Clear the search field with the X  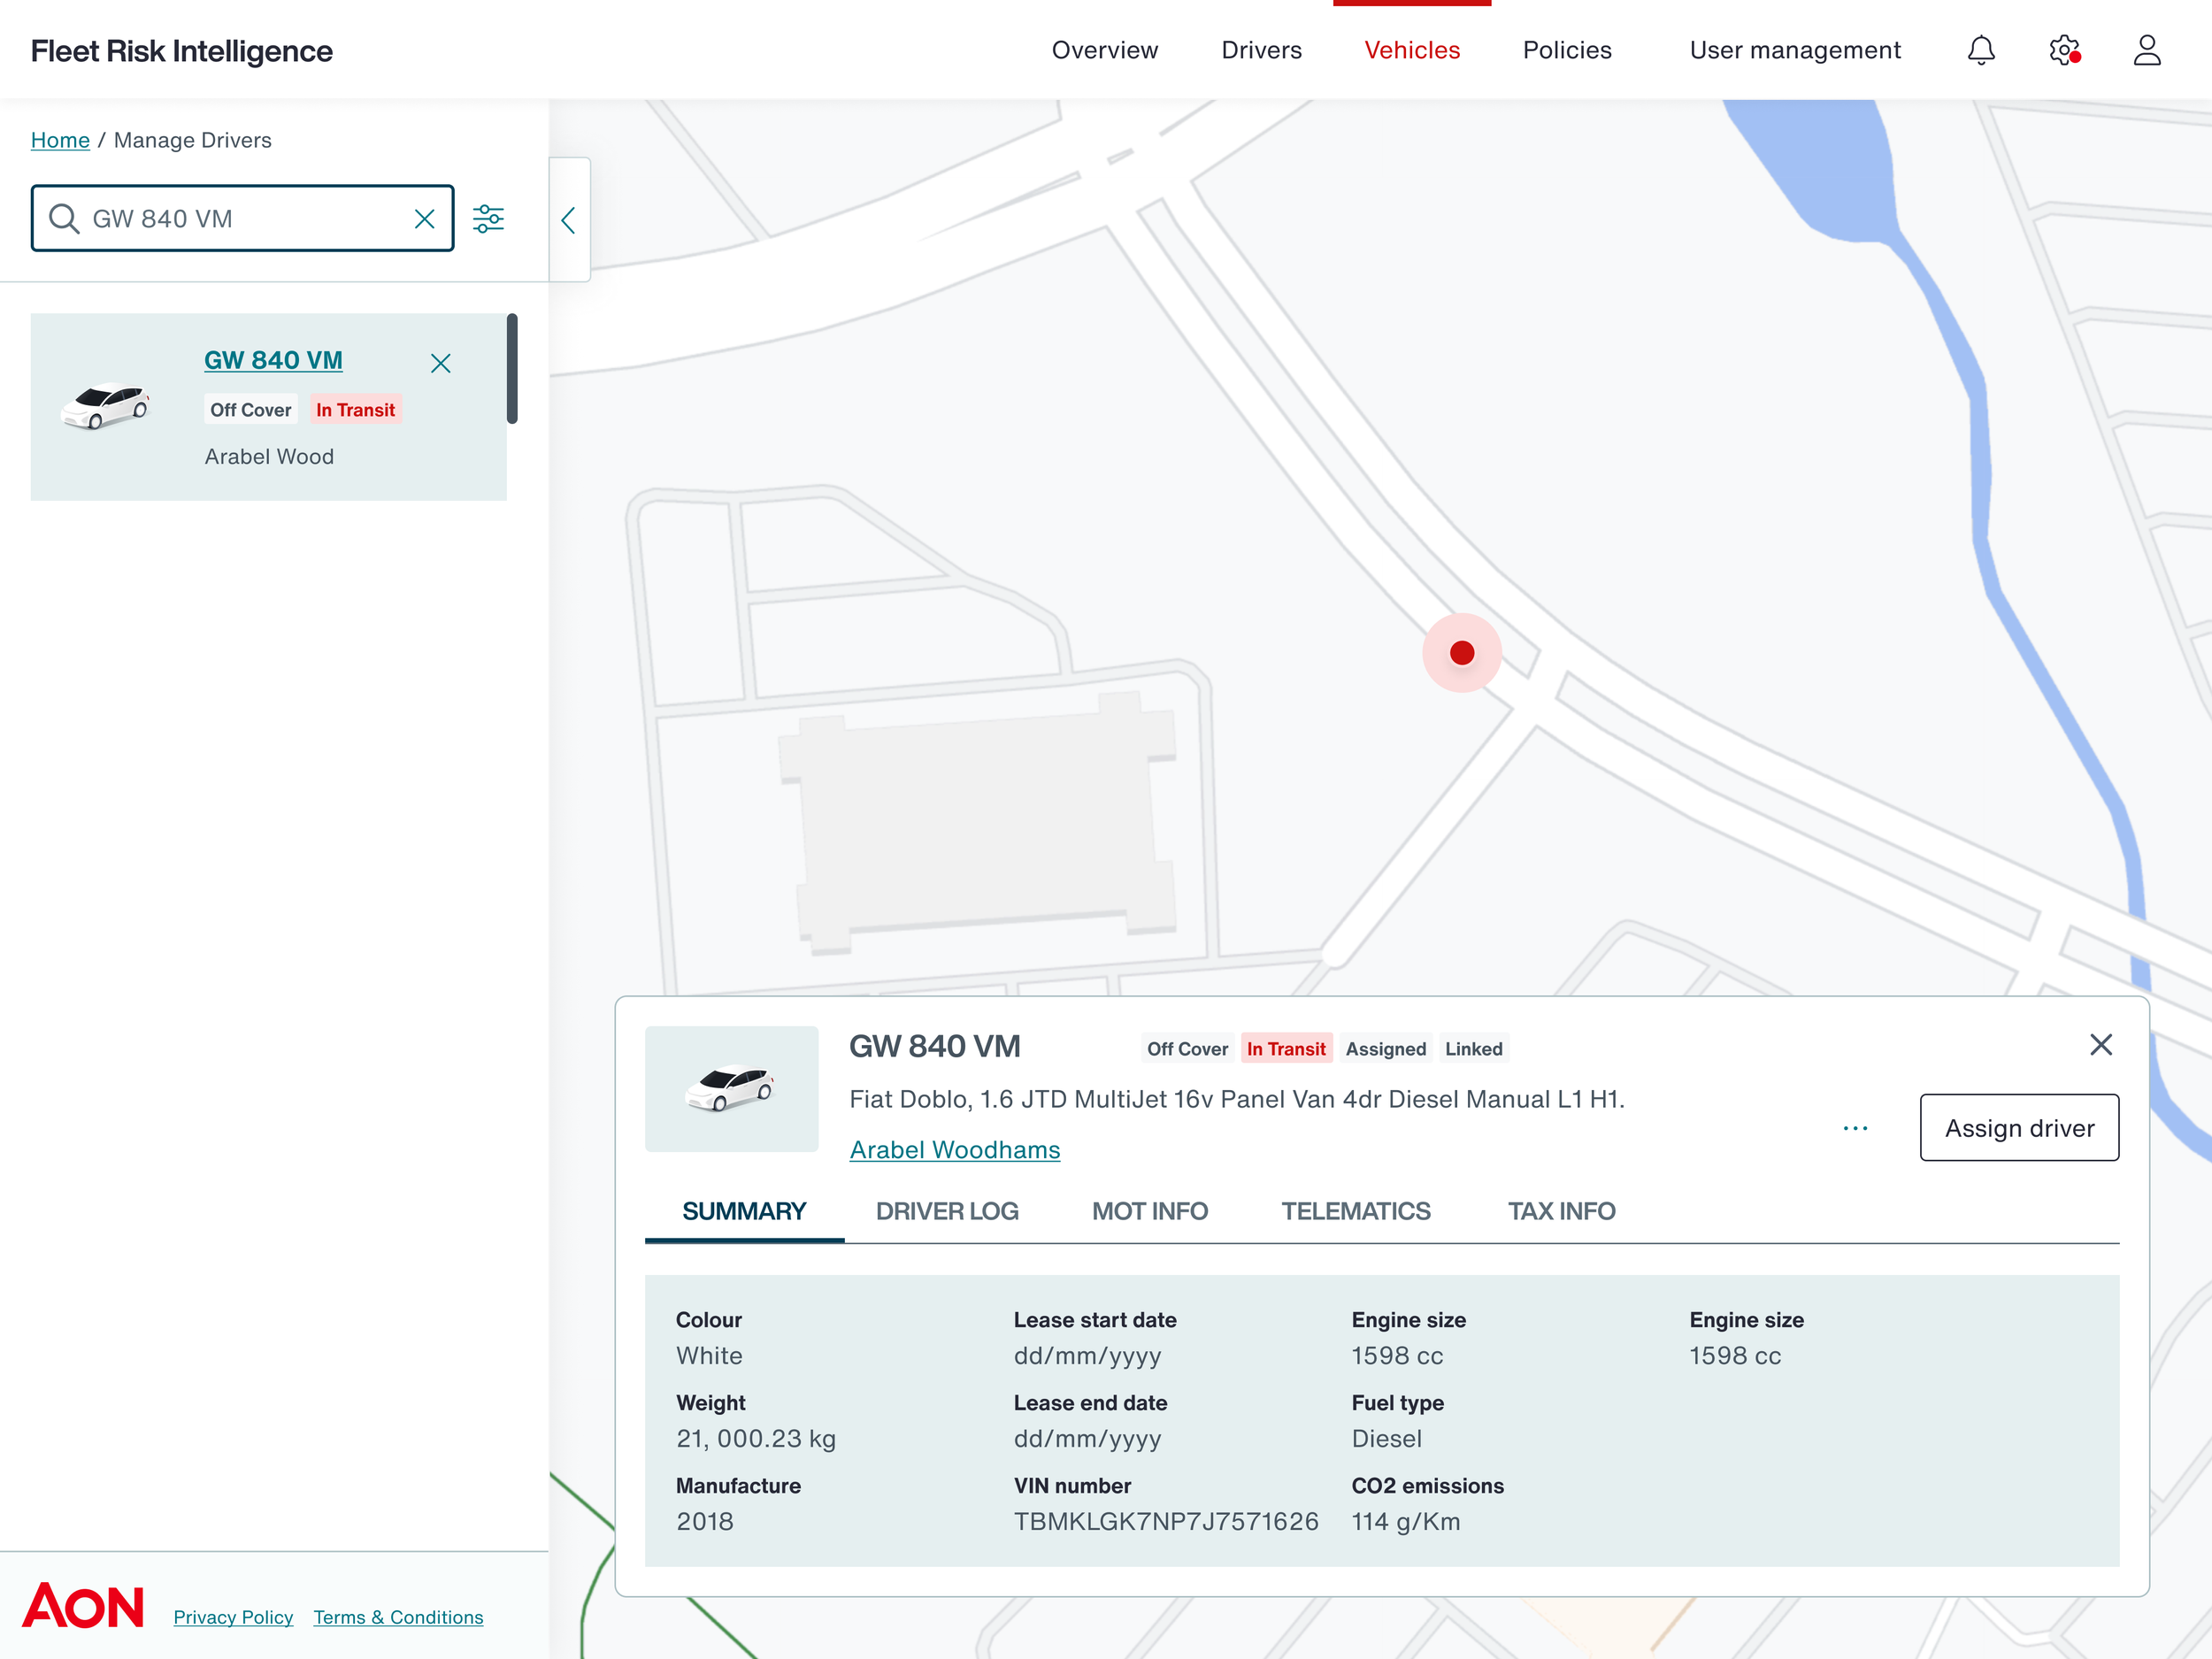point(424,219)
